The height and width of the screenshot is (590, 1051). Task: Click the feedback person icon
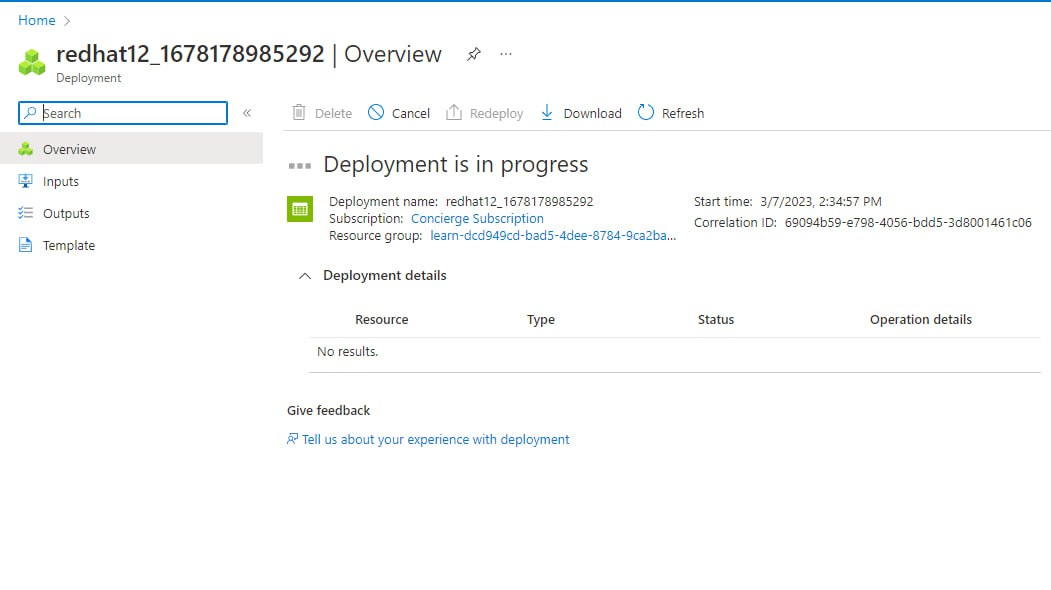(x=292, y=439)
